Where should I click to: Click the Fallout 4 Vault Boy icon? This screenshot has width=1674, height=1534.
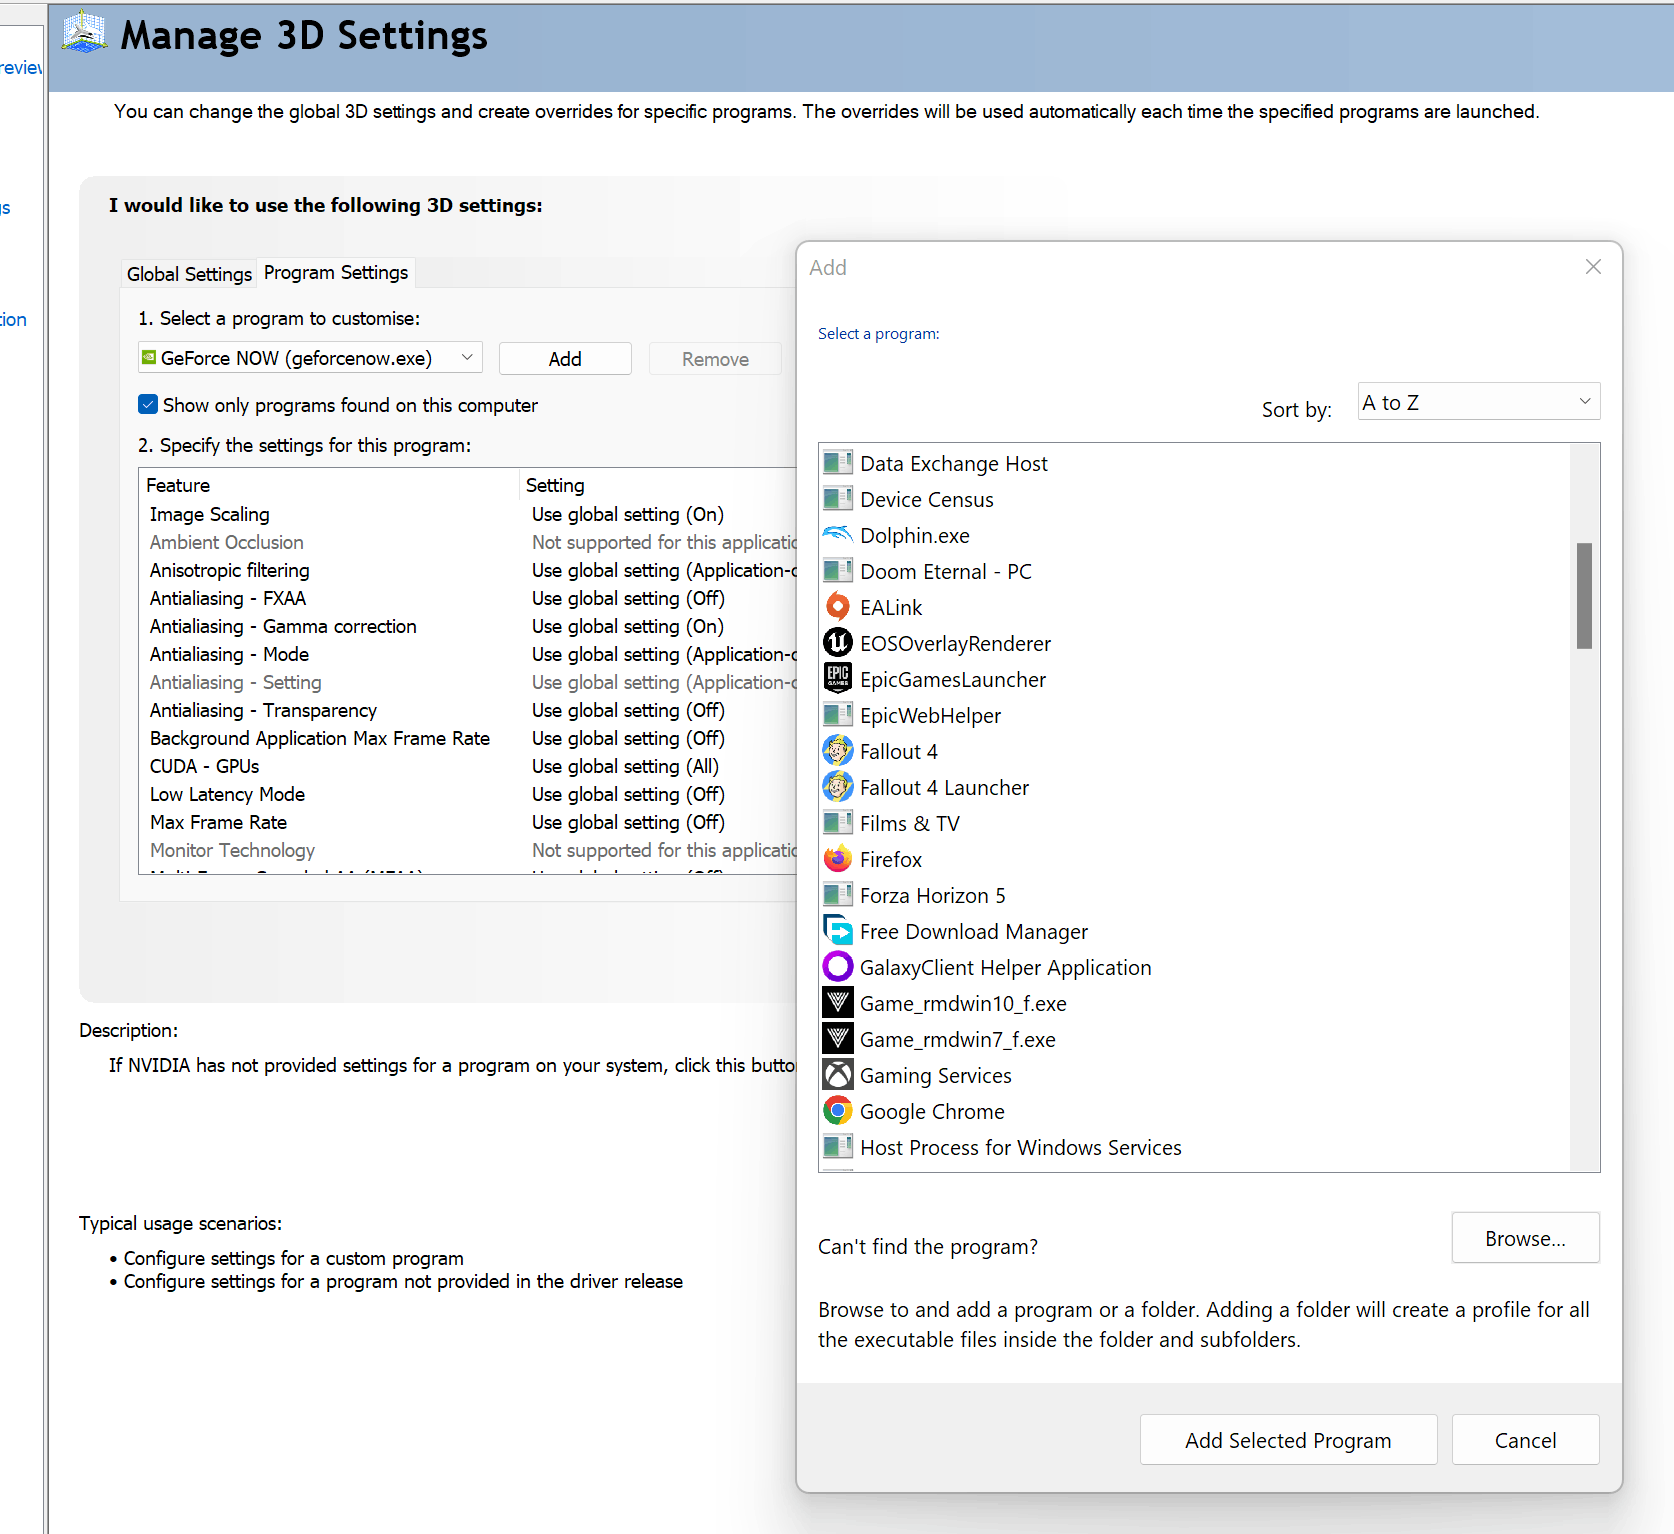[838, 751]
